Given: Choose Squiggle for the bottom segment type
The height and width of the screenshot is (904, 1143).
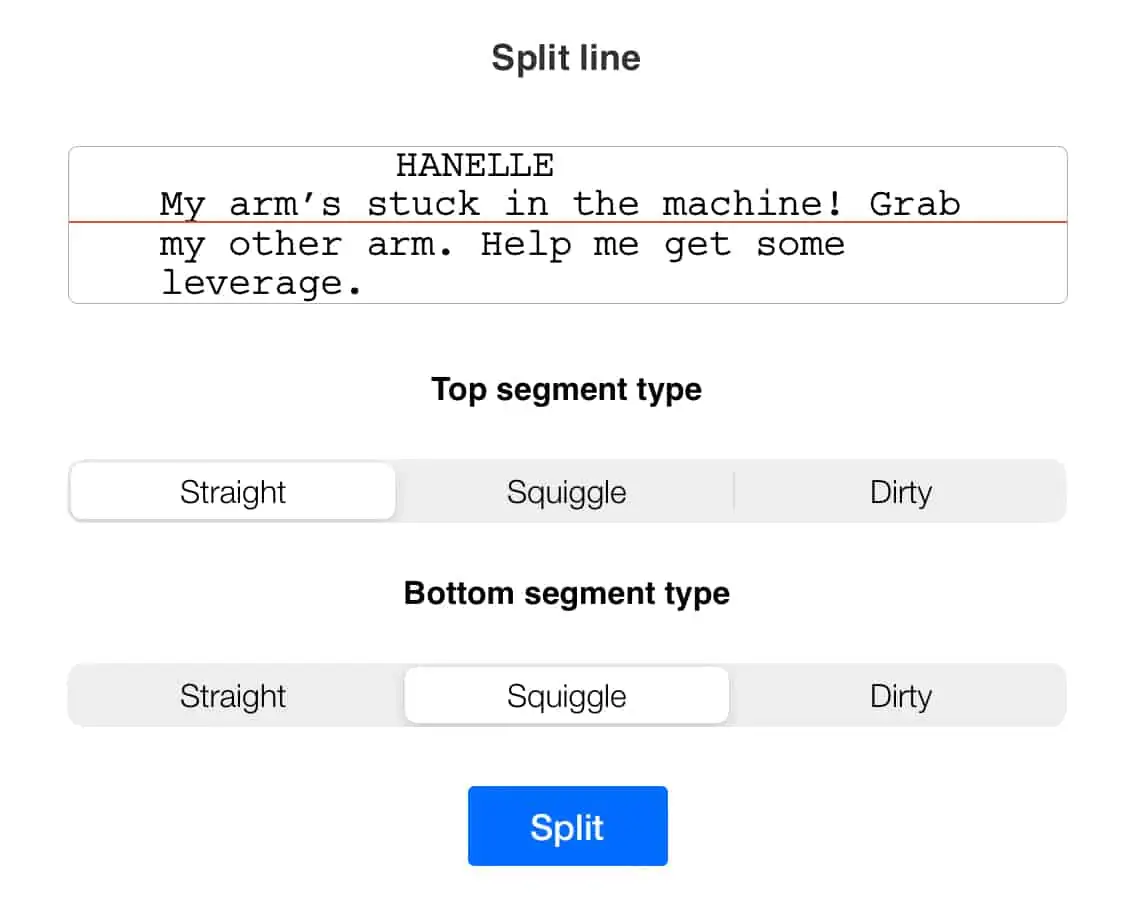Looking at the screenshot, I should 566,695.
